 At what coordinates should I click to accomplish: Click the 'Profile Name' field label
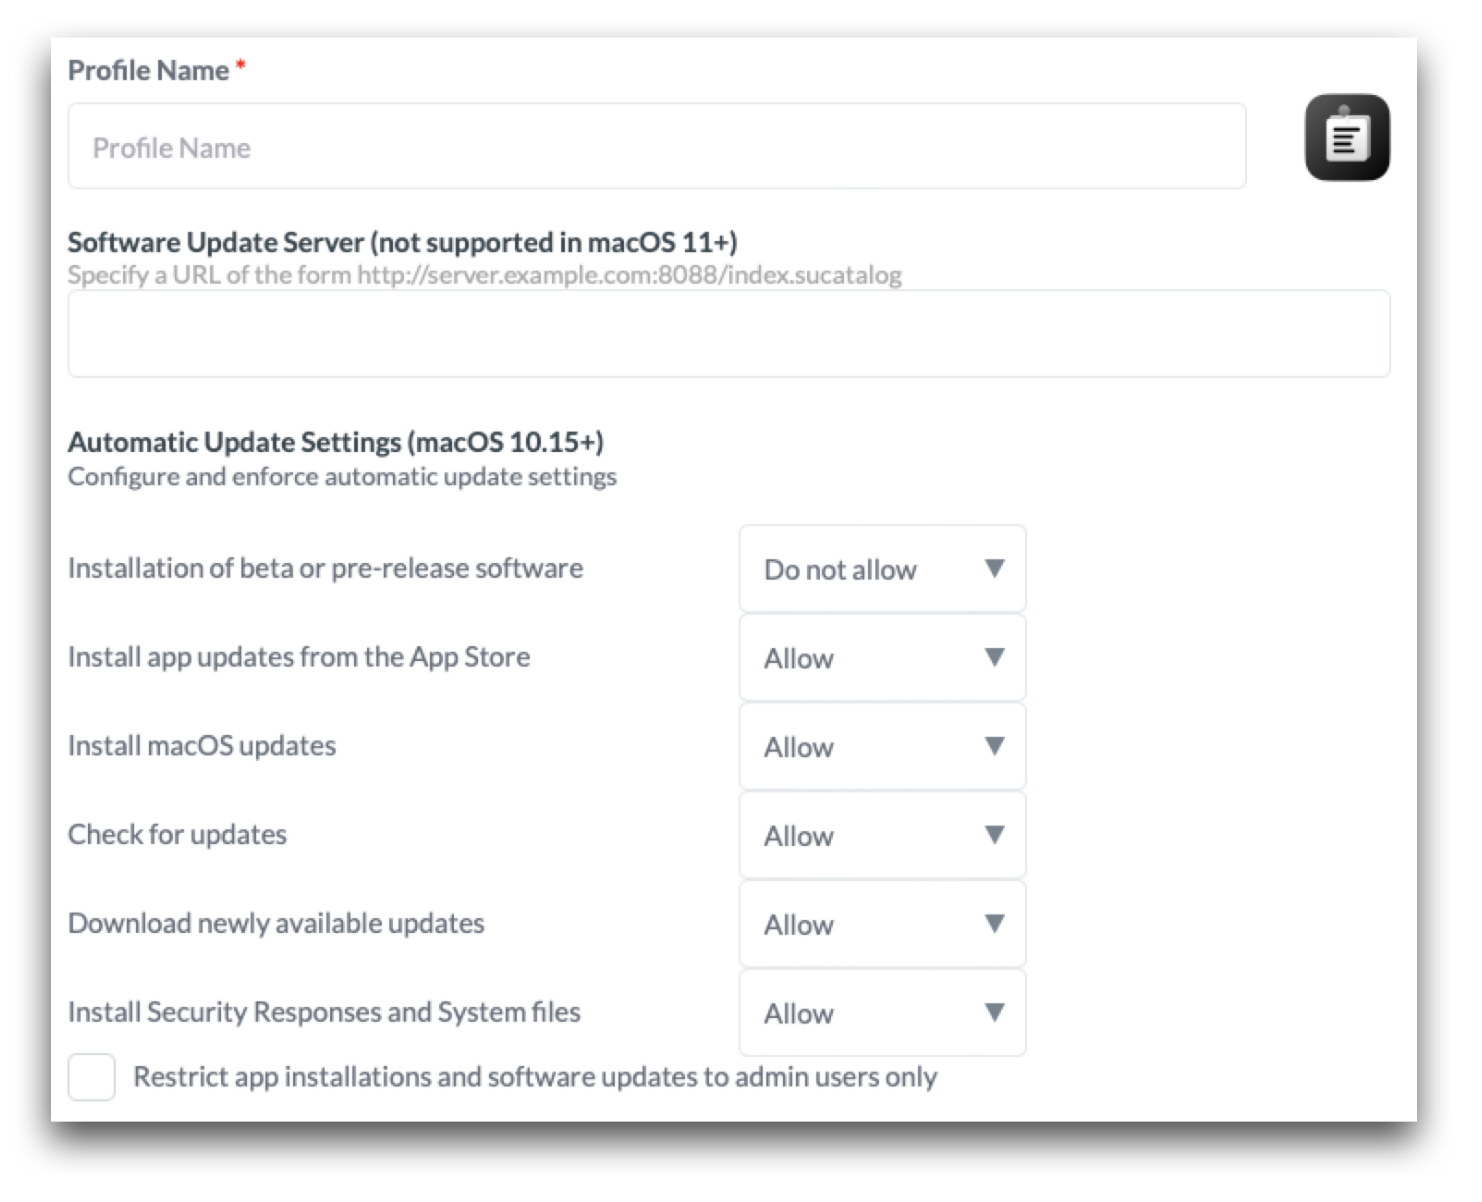148,71
